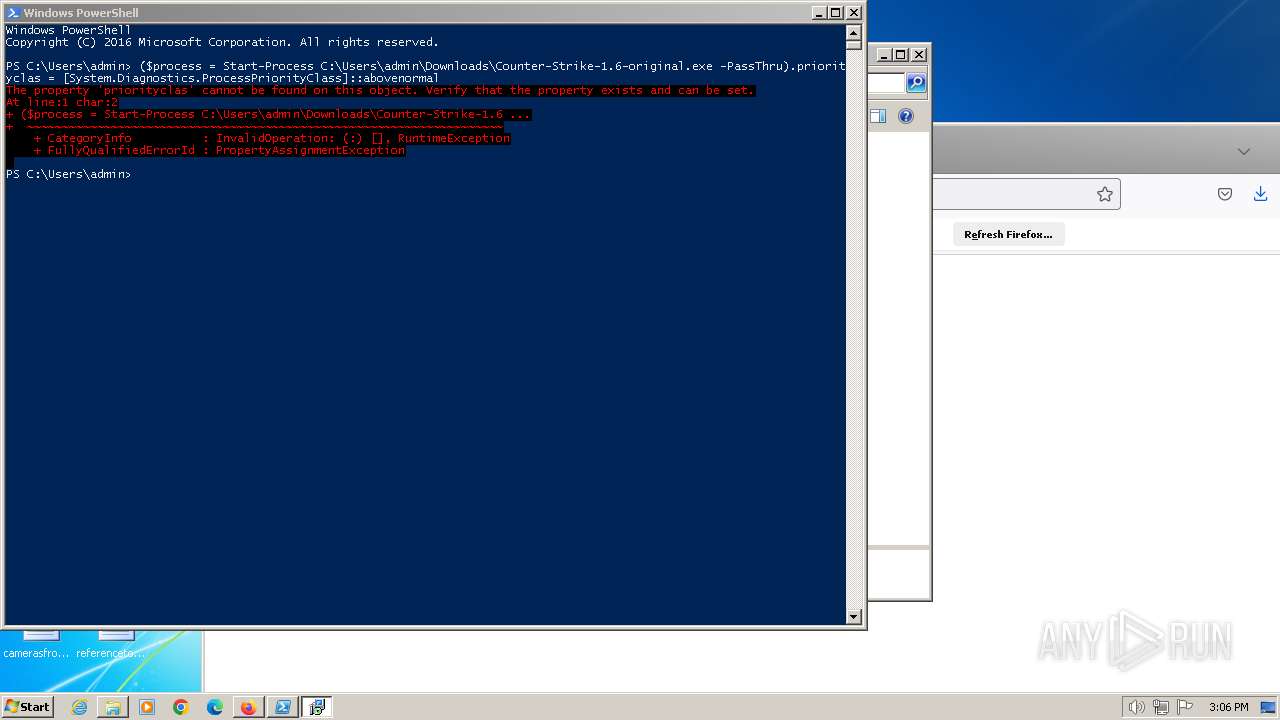1280x720 pixels.
Task: Open the PowerShell title bar system menu icon
Action: (12, 13)
